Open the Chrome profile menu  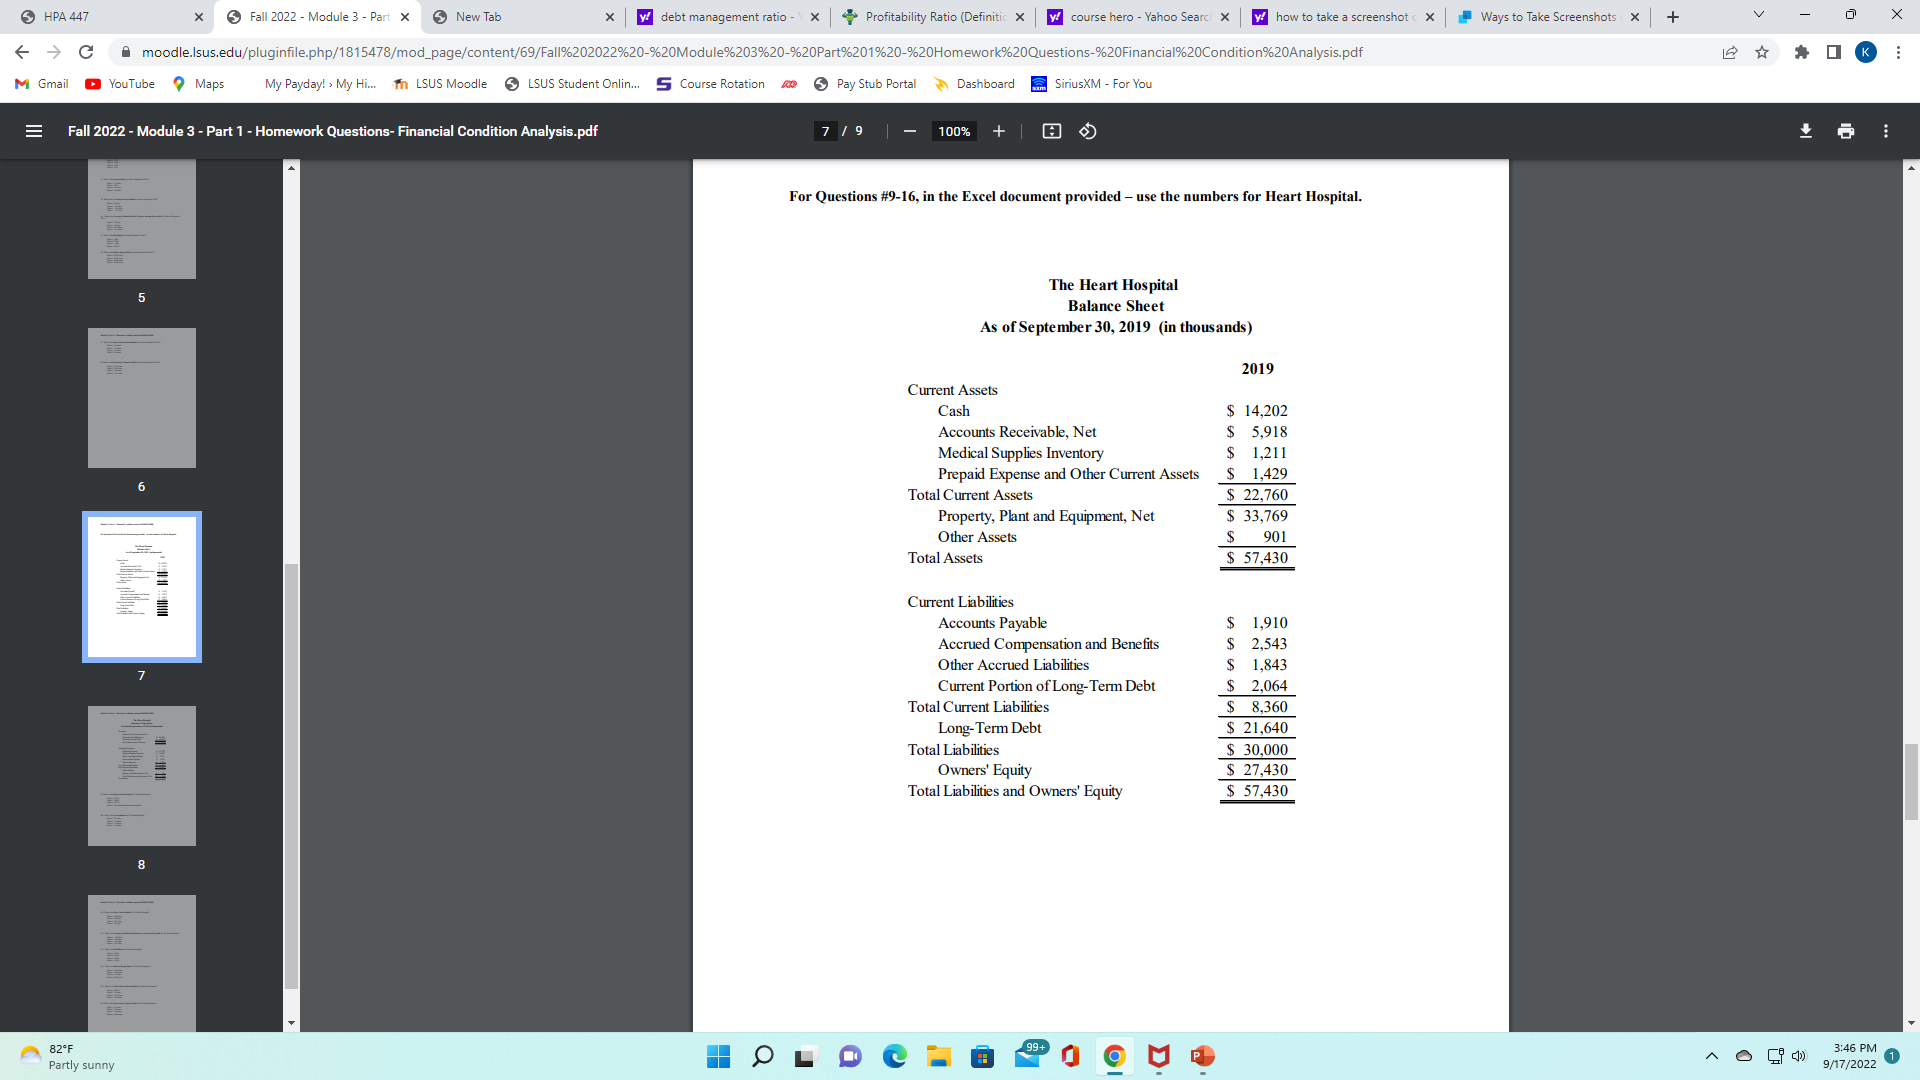coord(1866,52)
